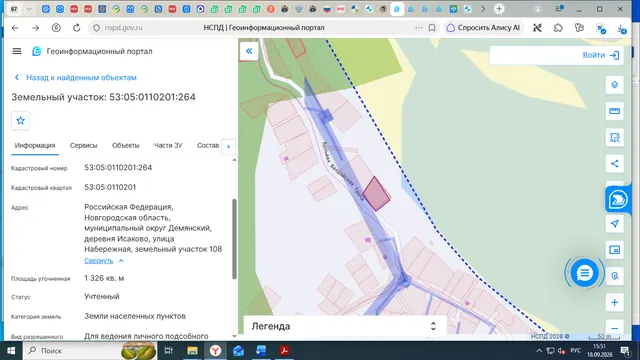Open the three-dot page options menu
The width and height of the screenshot is (640, 360).
coord(419,28)
